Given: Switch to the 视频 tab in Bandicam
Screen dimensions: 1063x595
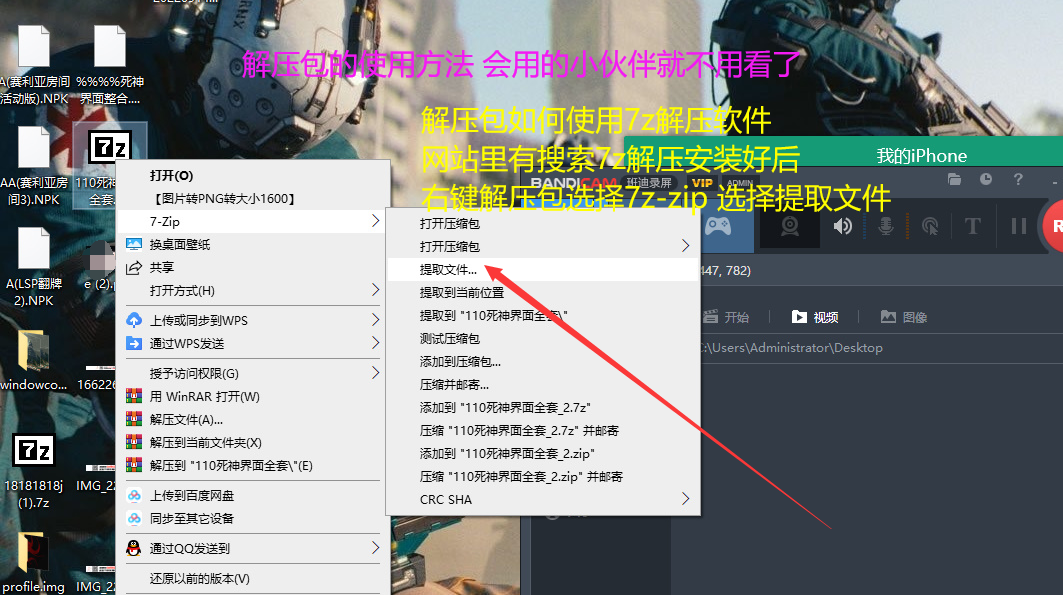Looking at the screenshot, I should [x=815, y=317].
